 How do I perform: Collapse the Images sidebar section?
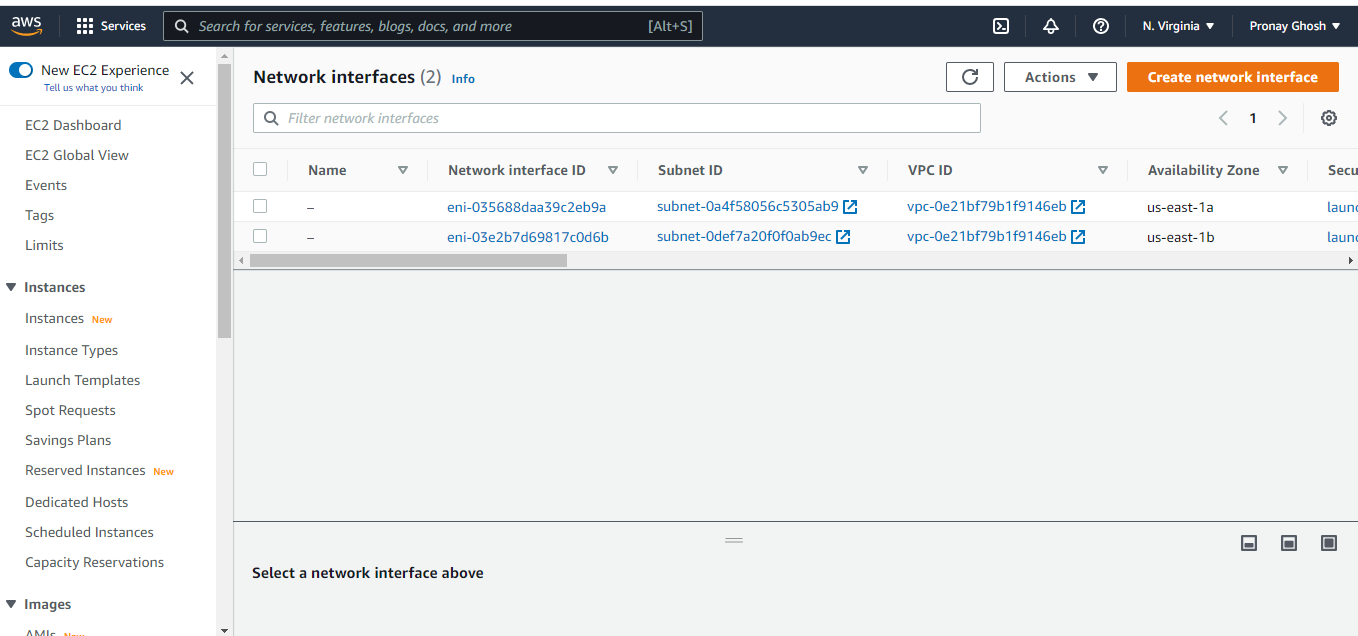point(12,604)
